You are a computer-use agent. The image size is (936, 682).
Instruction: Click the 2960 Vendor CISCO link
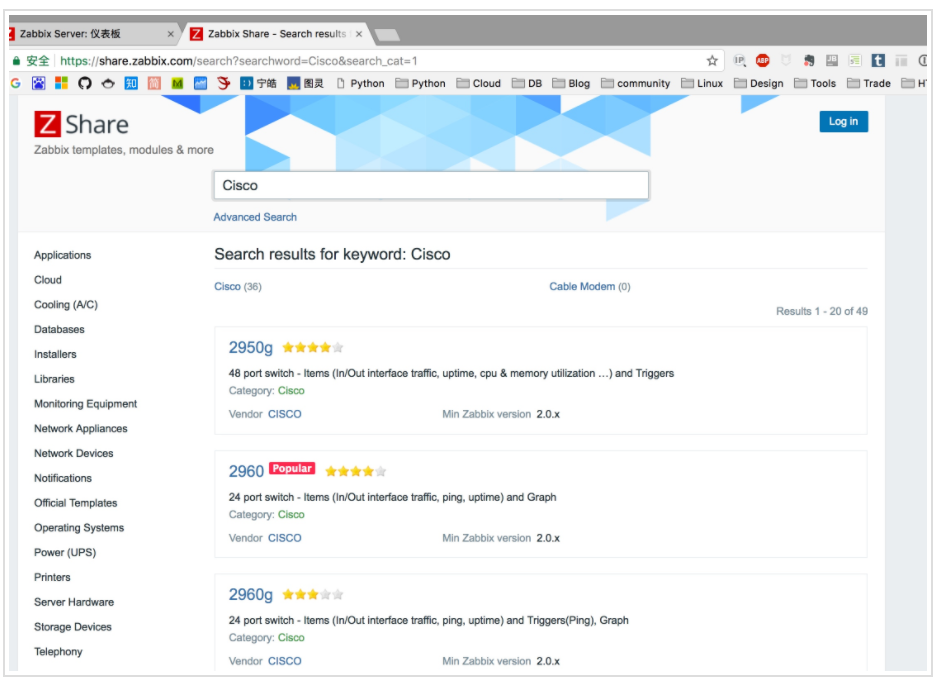tap(285, 538)
